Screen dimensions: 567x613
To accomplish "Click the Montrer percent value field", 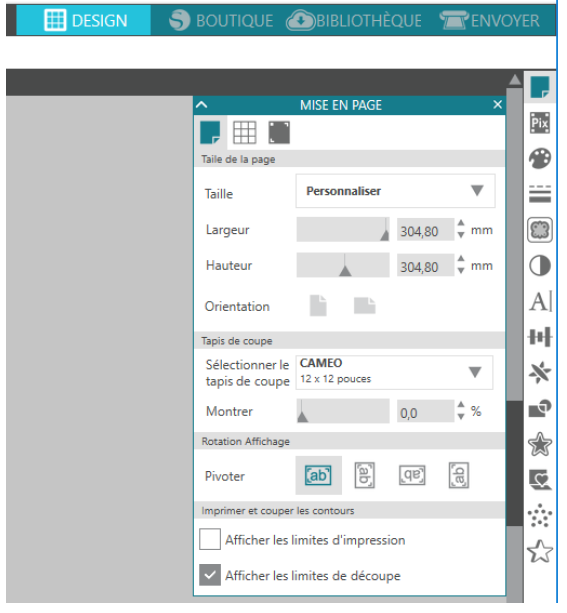I will [425, 413].
